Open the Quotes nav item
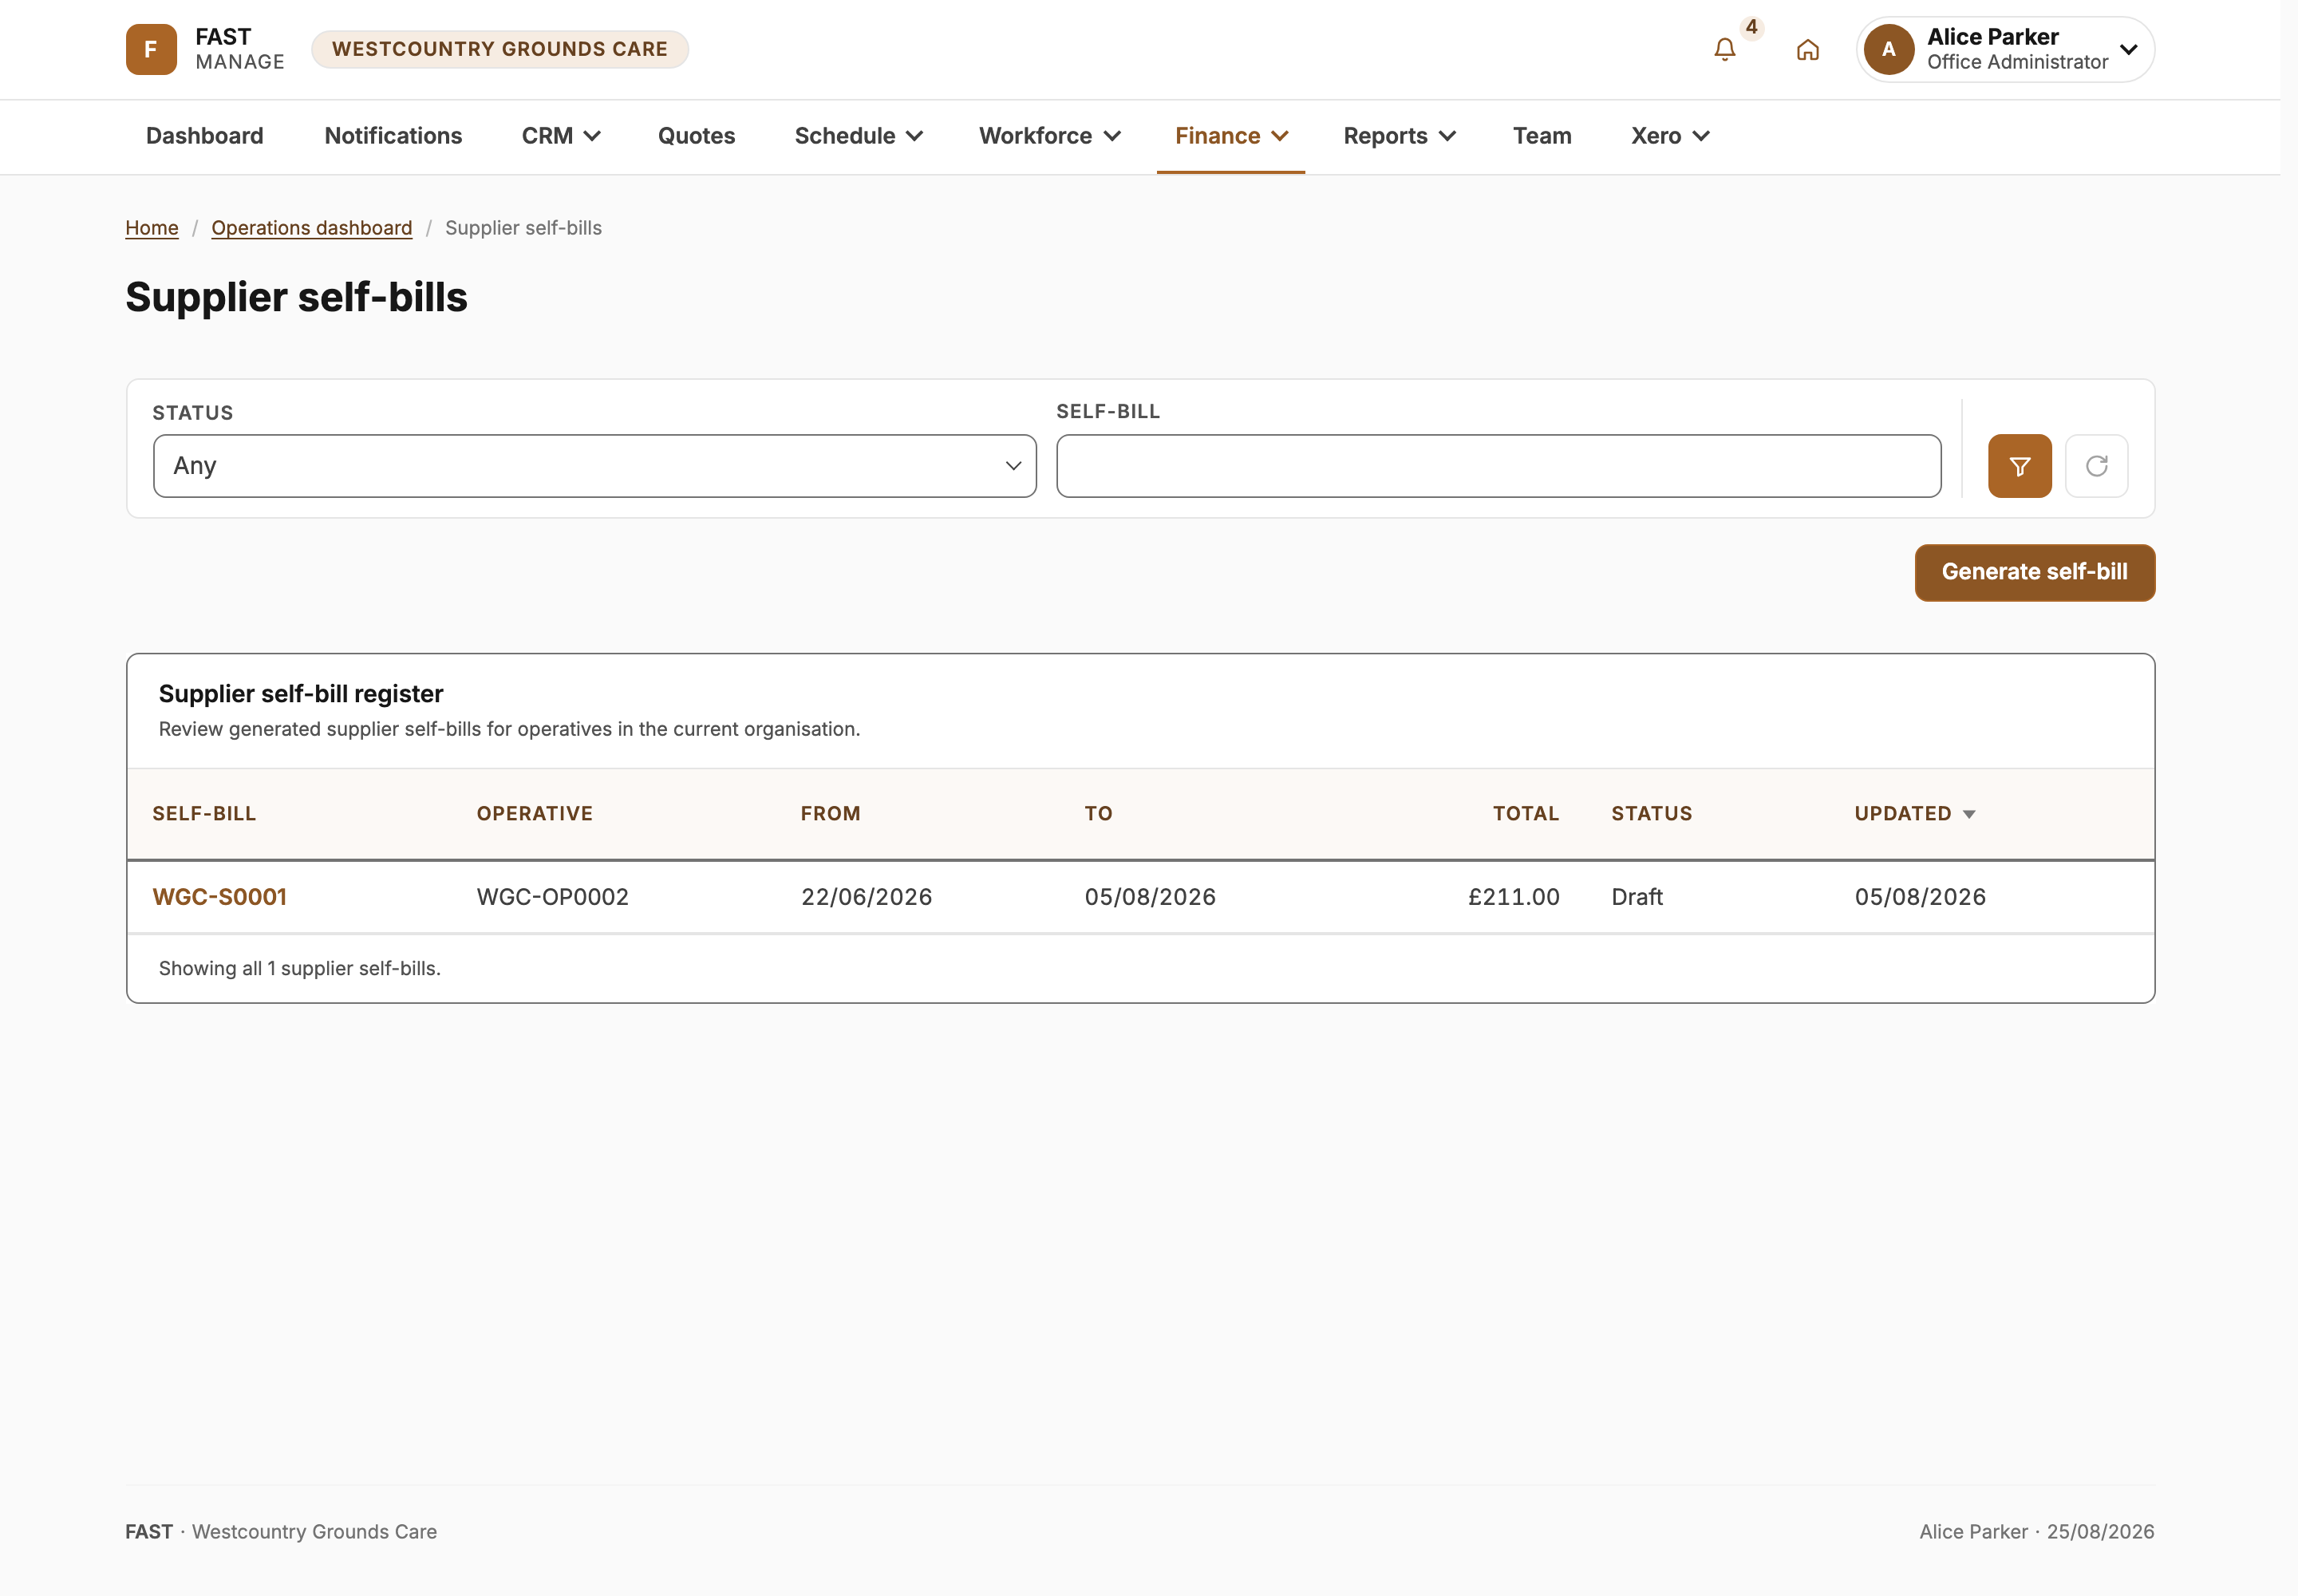The width and height of the screenshot is (2298, 1596). pos(696,136)
